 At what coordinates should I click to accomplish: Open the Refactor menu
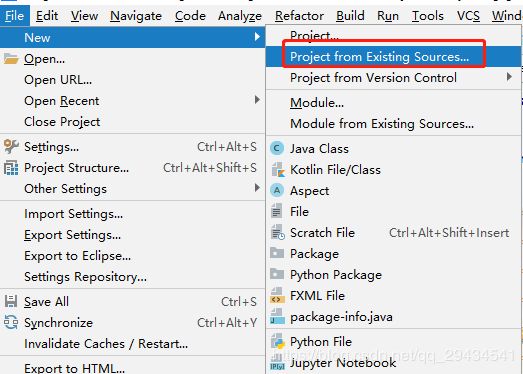[299, 16]
